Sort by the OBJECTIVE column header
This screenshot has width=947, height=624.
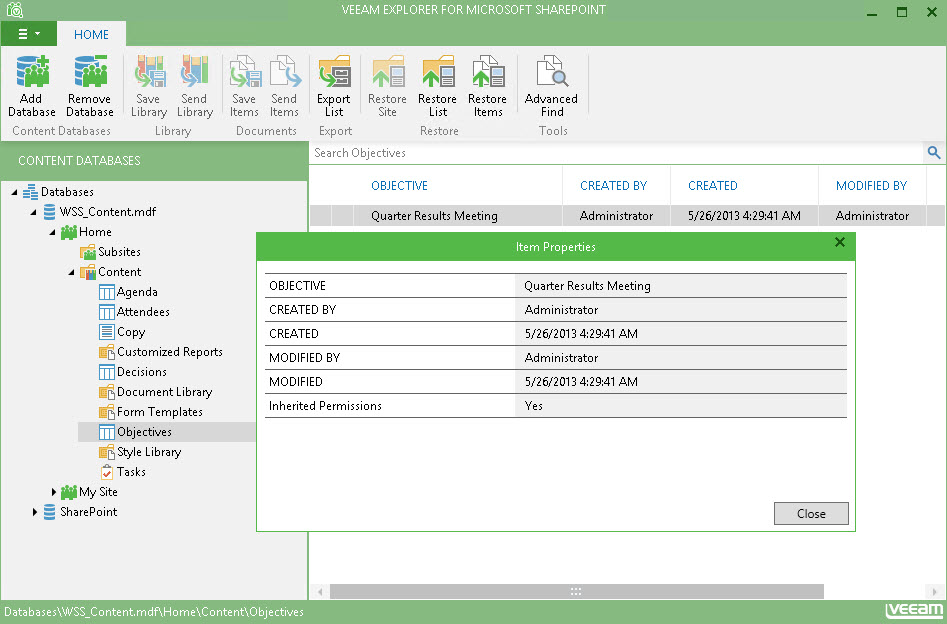pos(399,185)
